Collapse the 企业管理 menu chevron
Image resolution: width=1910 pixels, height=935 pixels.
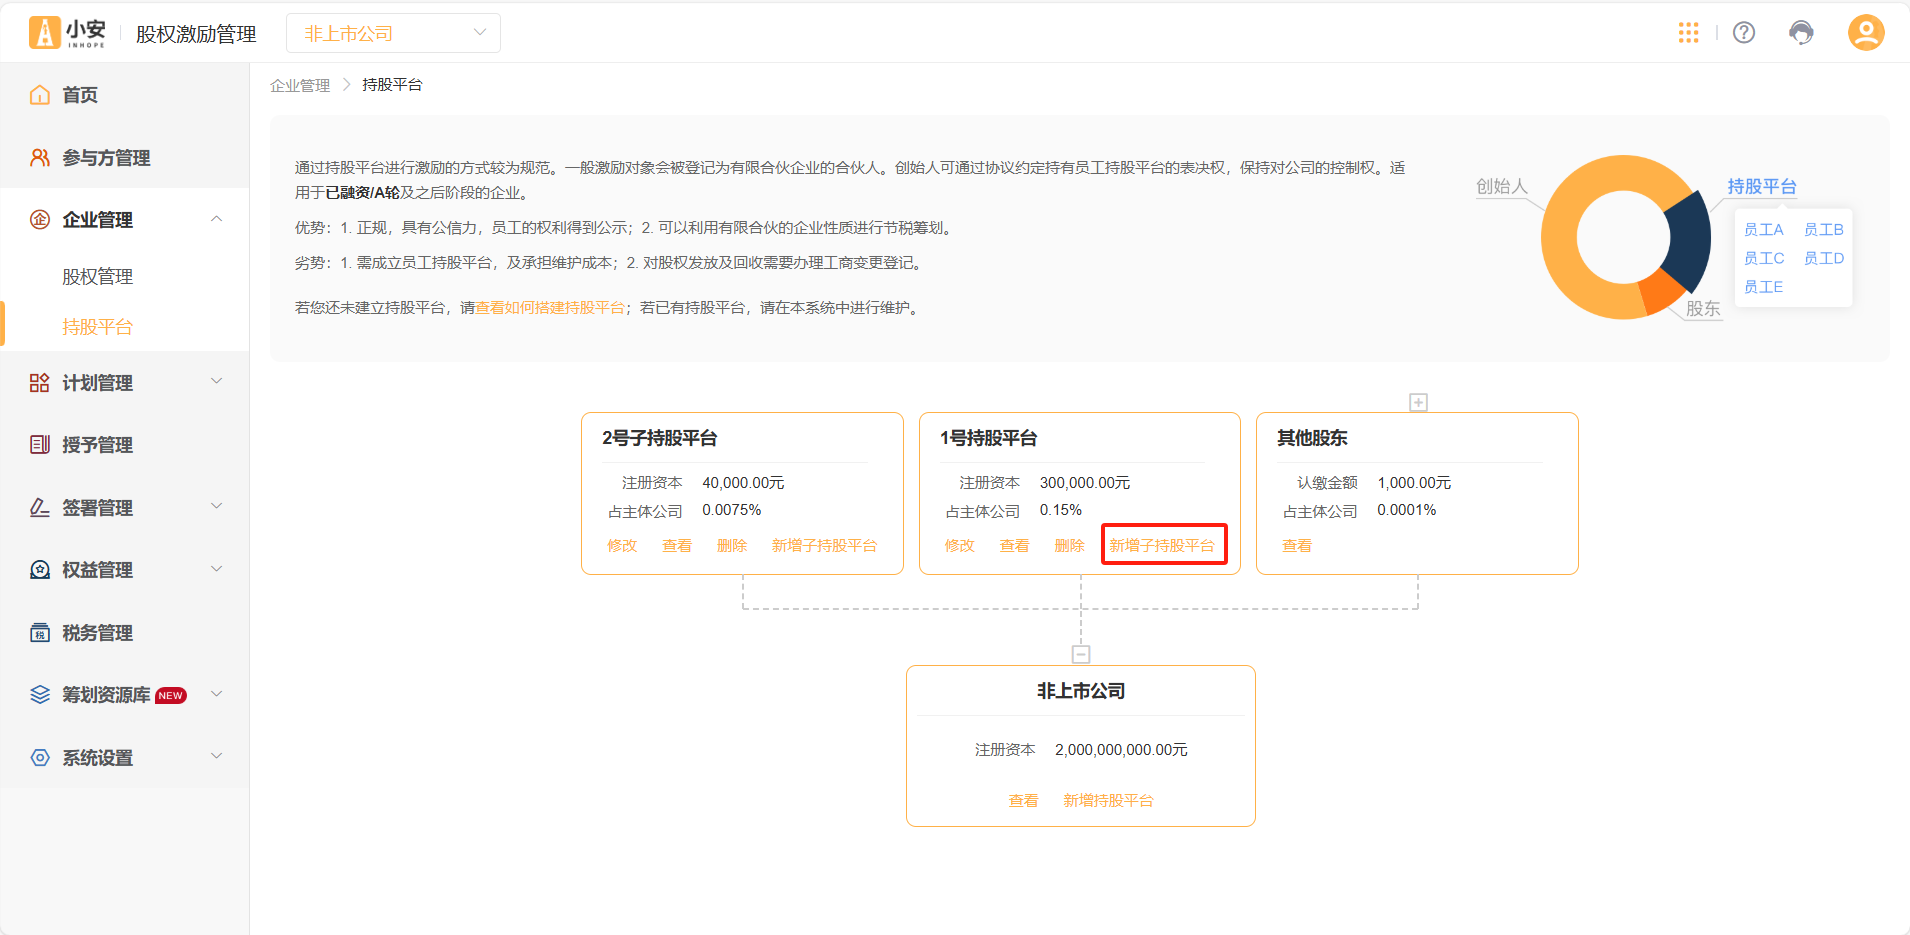[x=217, y=219]
